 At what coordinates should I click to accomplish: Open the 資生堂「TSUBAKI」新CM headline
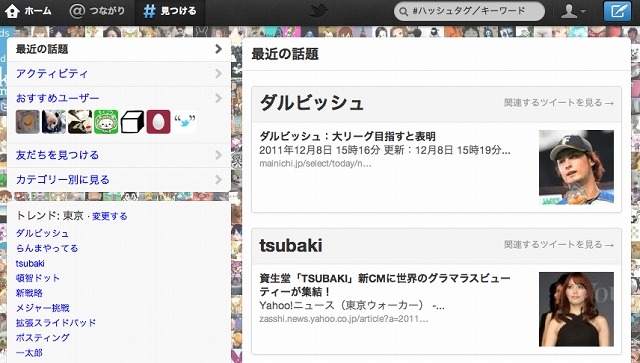pos(385,285)
